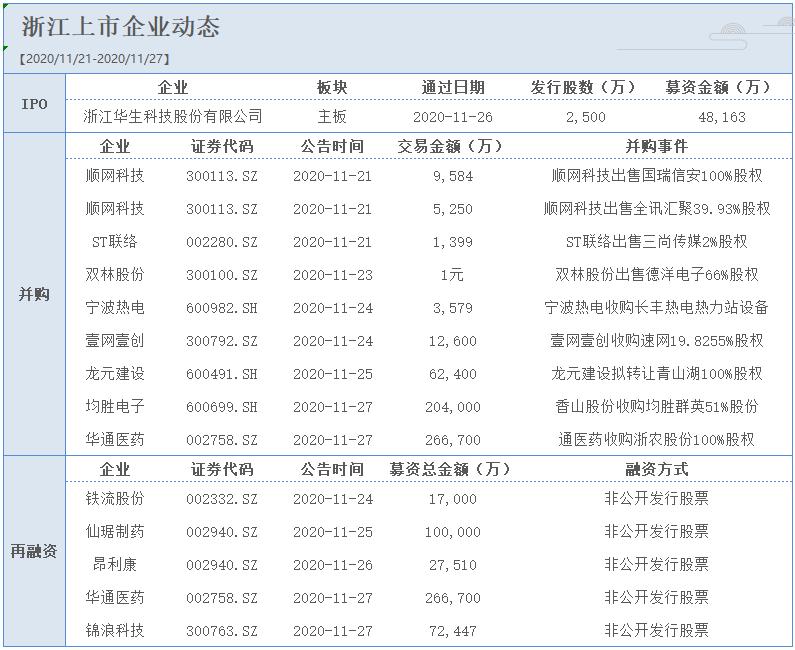The height and width of the screenshot is (650, 795).
Task: Select the raised amount 27,510
Action: [453, 565]
